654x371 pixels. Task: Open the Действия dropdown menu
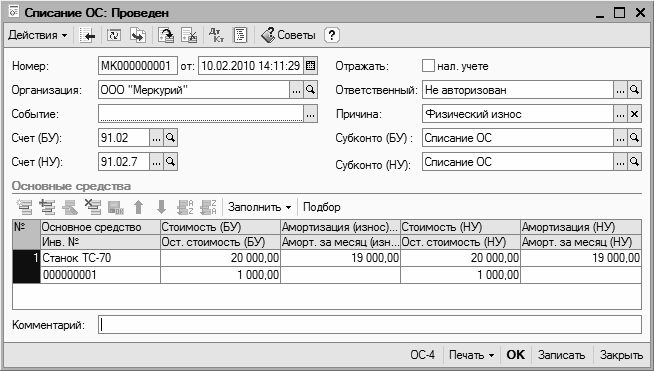coord(38,35)
